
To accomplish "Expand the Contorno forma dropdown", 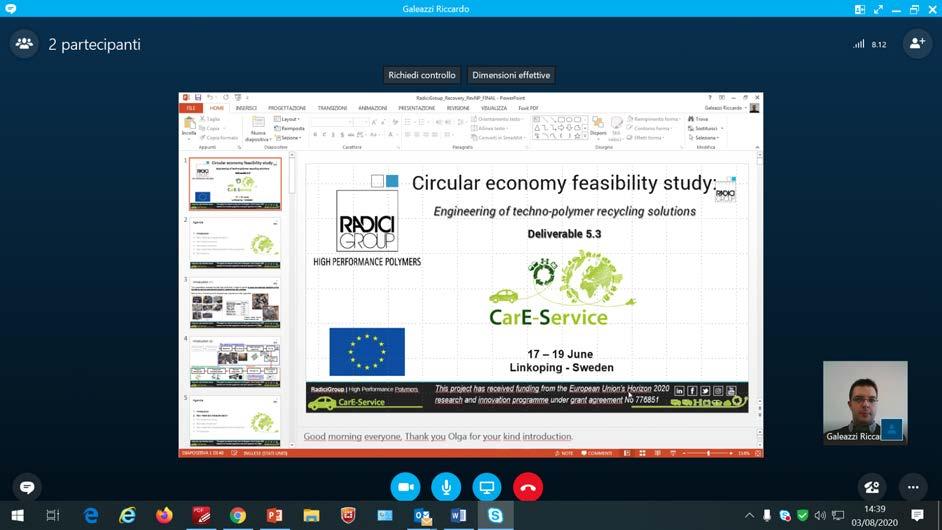I will 649,129.
